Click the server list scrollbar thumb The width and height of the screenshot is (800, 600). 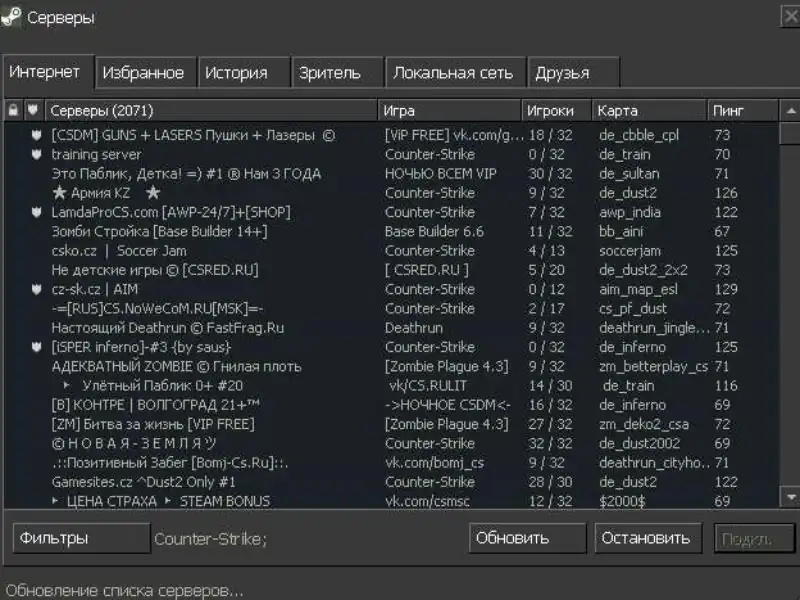pos(790,134)
